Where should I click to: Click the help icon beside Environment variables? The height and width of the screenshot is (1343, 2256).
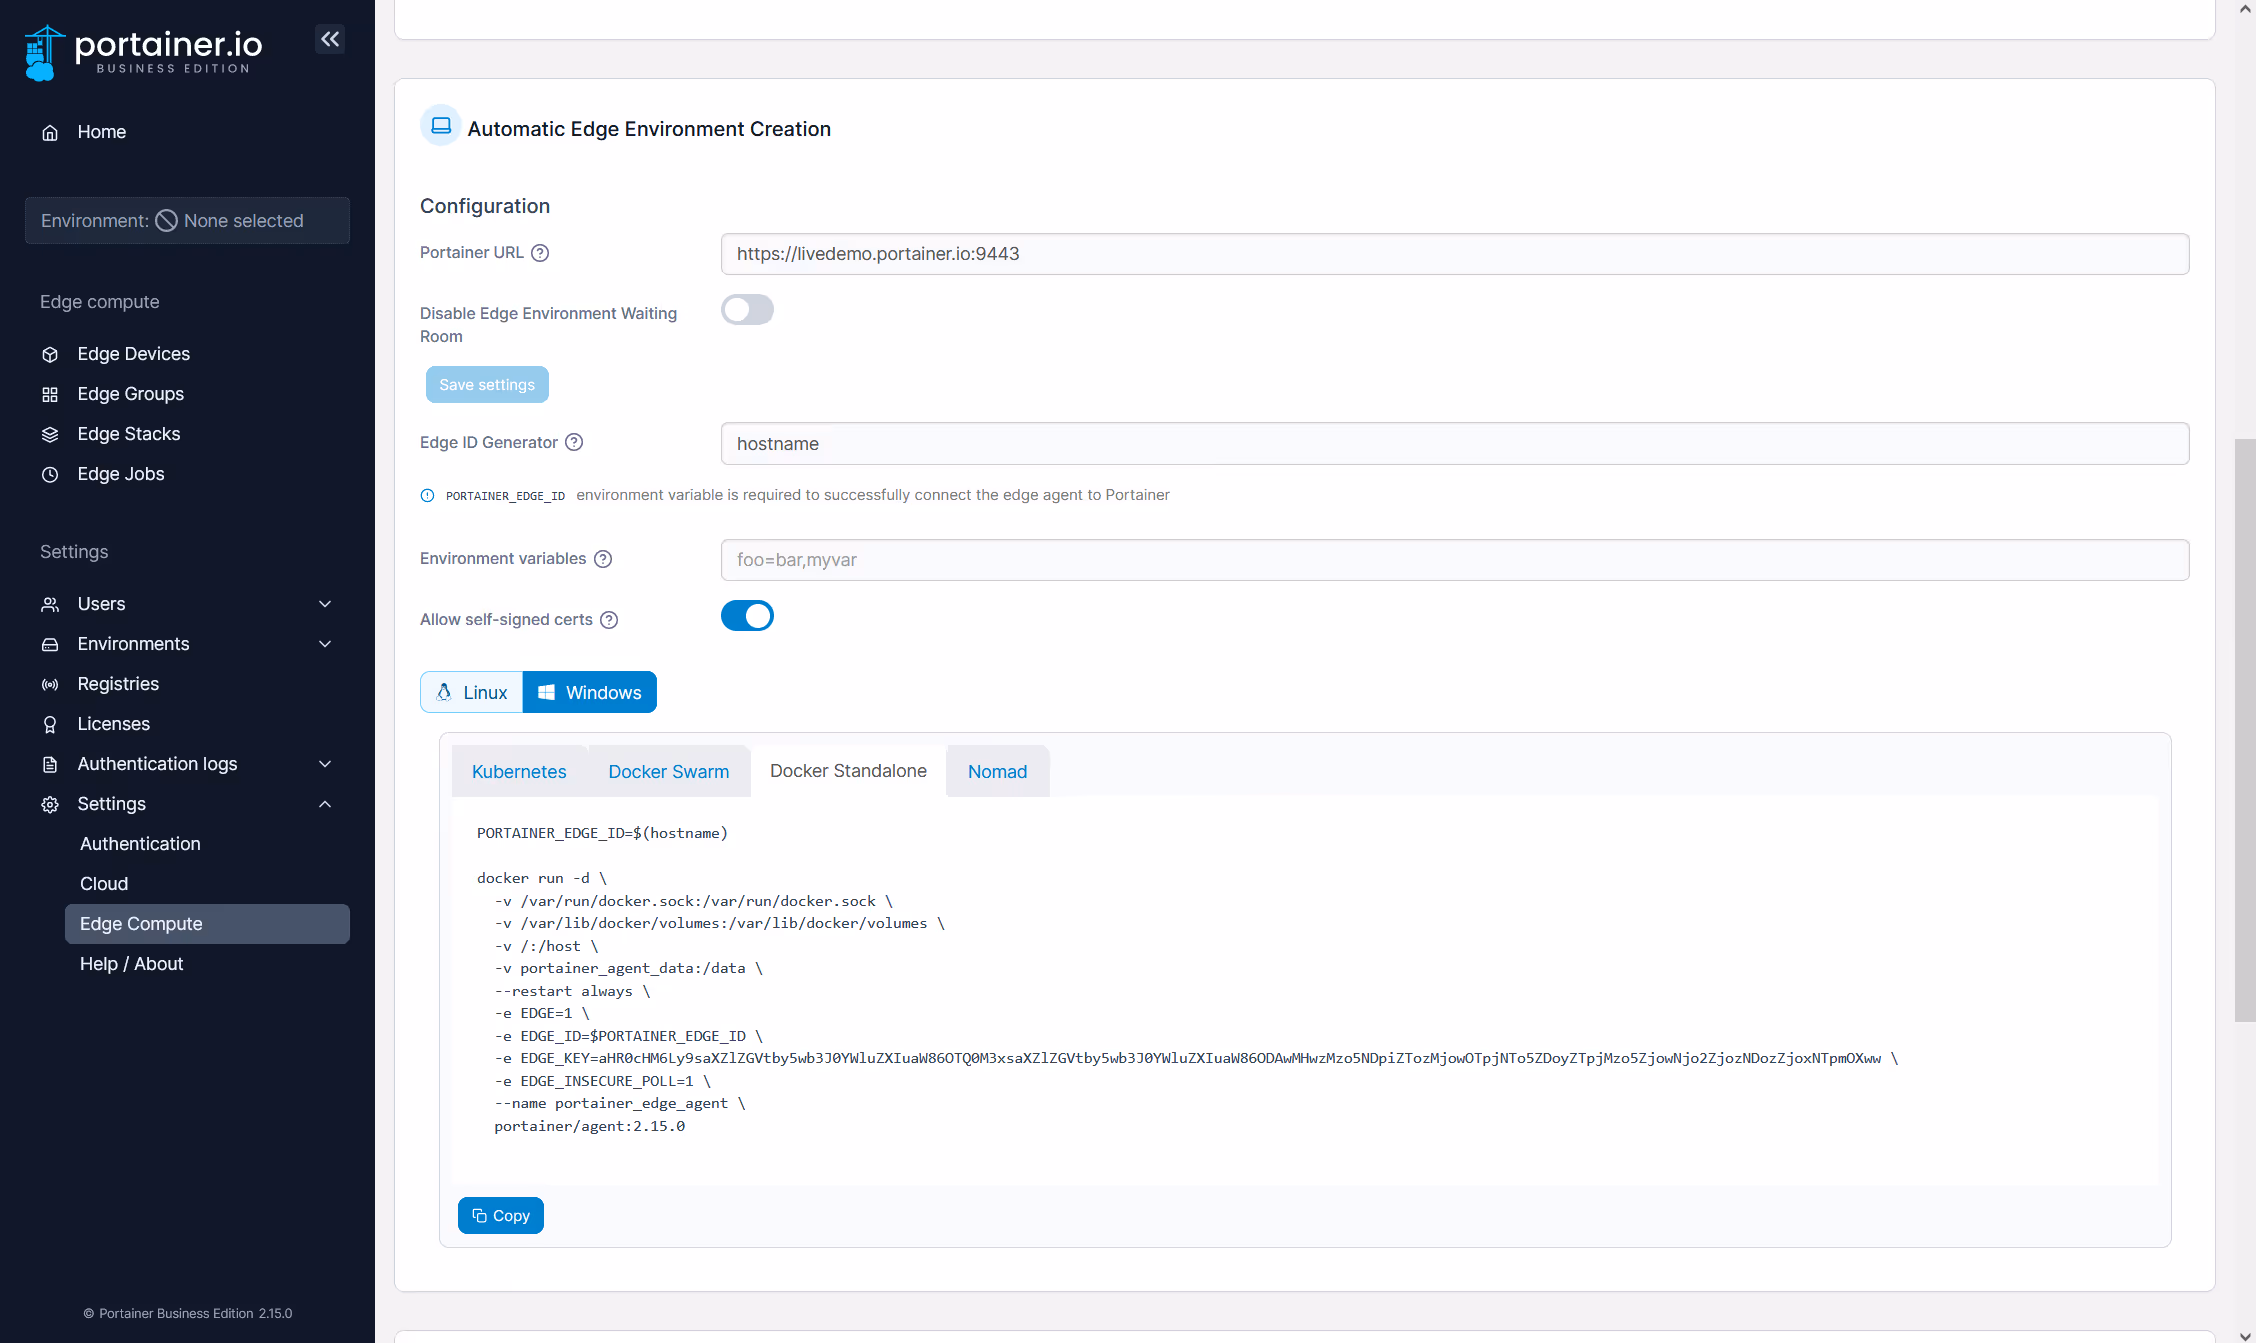(603, 559)
